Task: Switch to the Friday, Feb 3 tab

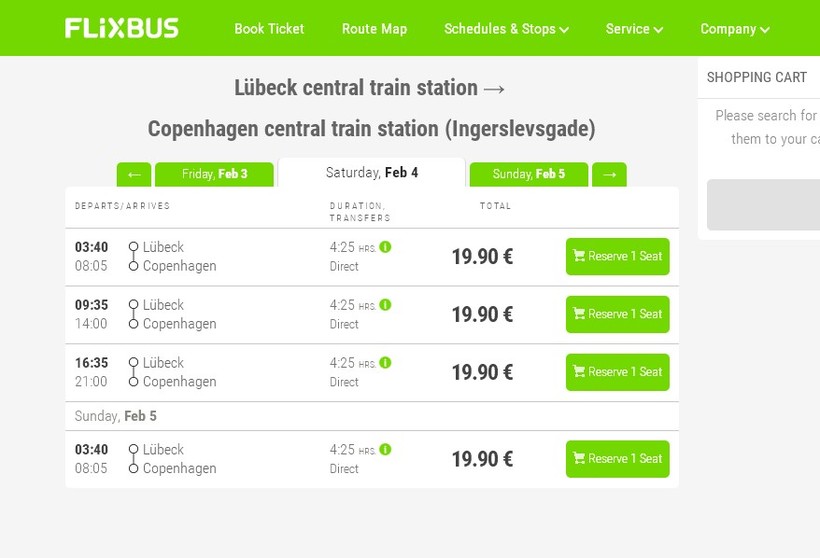Action: pos(214,175)
